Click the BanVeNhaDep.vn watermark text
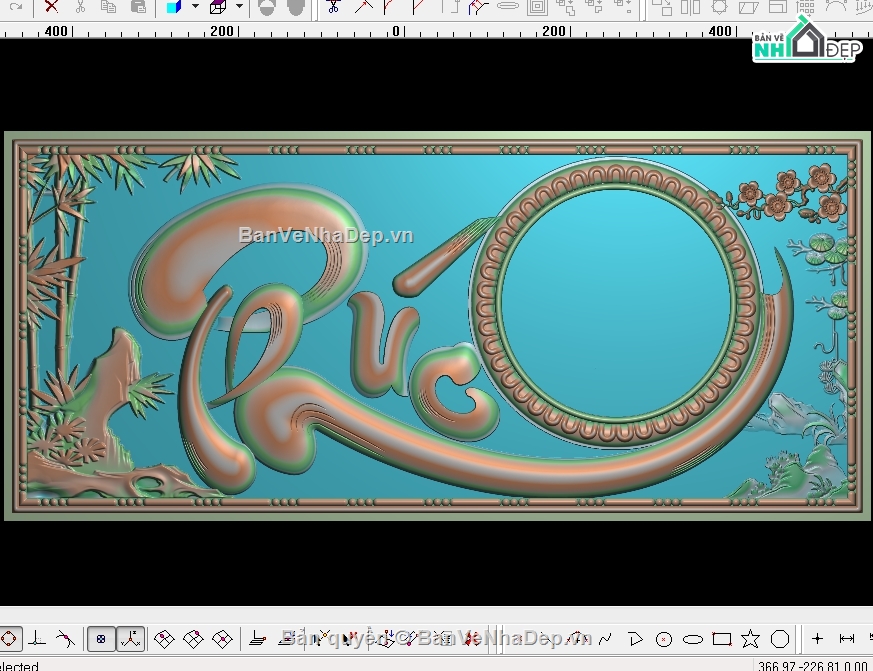Viewport: 873px width, 671px height. point(326,236)
